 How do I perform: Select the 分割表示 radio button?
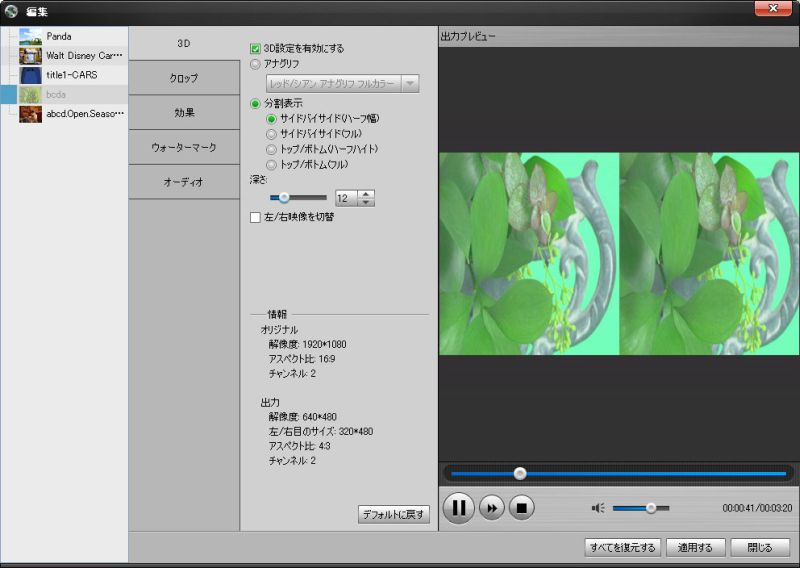(255, 104)
